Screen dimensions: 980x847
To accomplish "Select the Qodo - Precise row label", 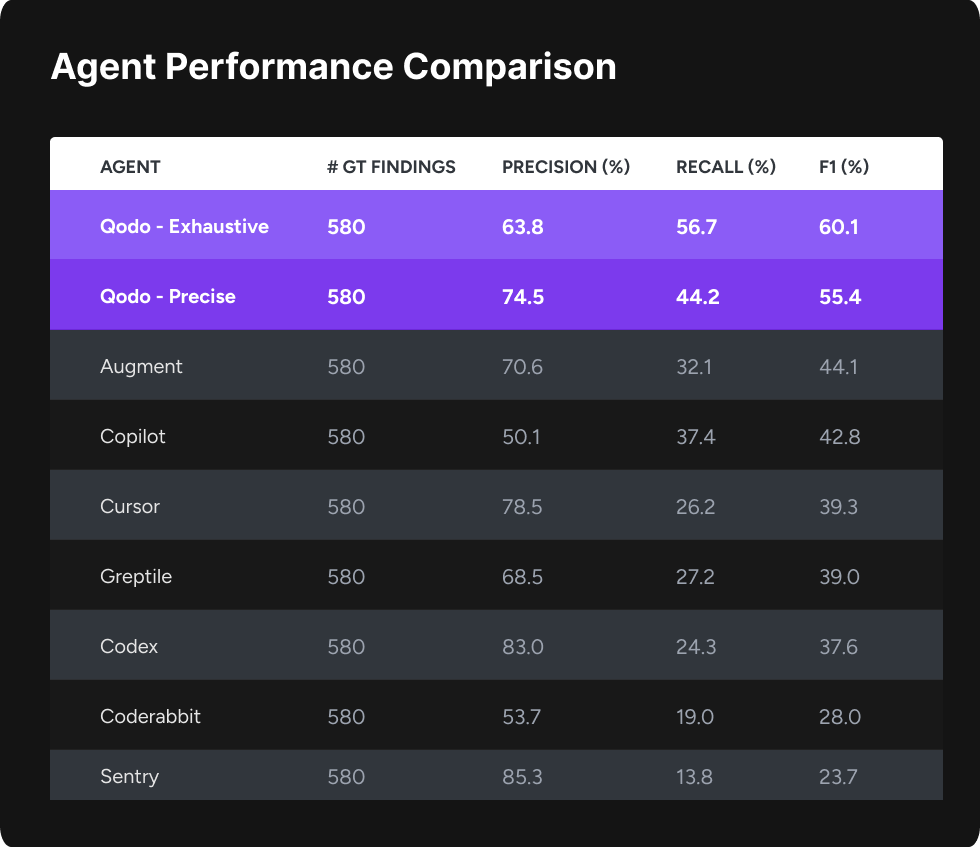I will (168, 297).
